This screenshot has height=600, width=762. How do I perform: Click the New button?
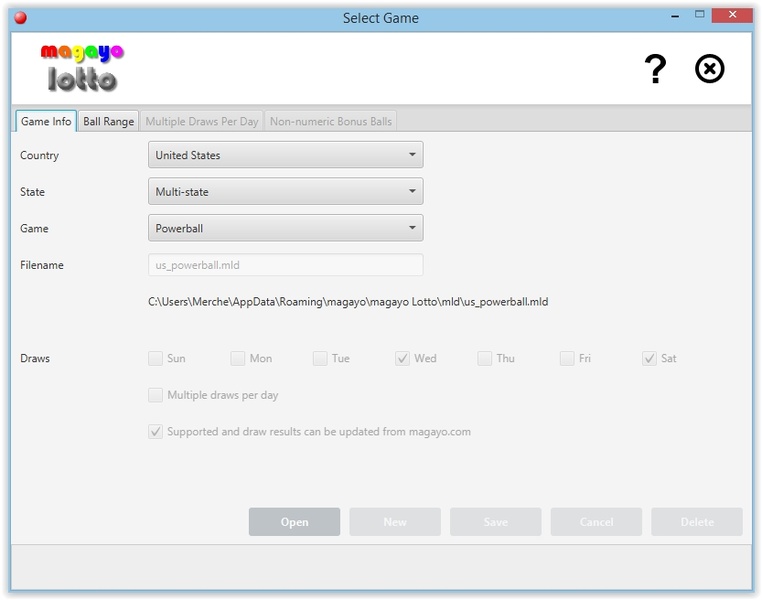[395, 522]
